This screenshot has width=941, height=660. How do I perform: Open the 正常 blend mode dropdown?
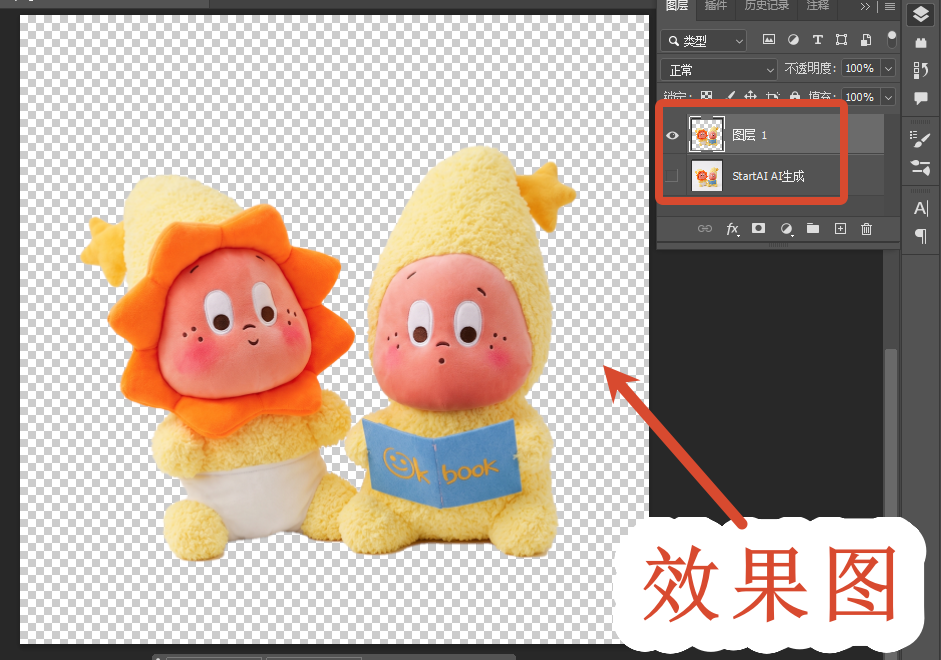pos(719,70)
